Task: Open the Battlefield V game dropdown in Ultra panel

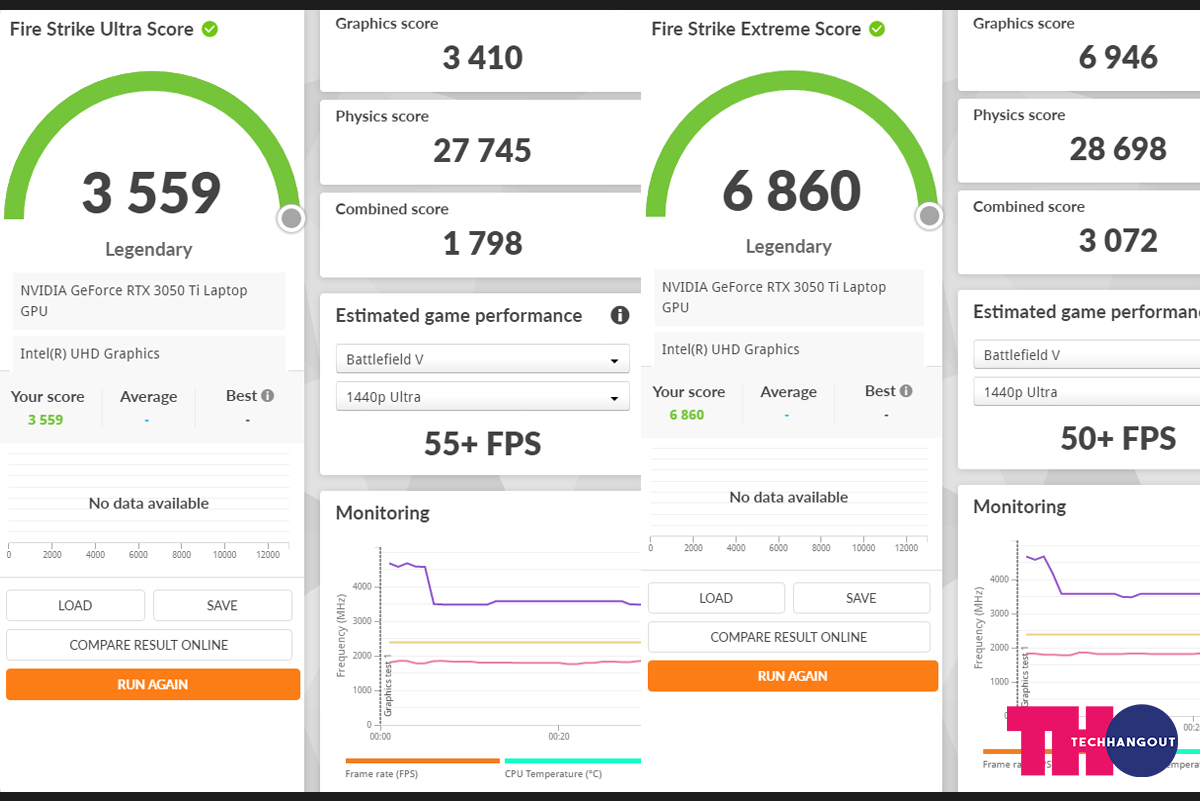Action: [x=483, y=359]
